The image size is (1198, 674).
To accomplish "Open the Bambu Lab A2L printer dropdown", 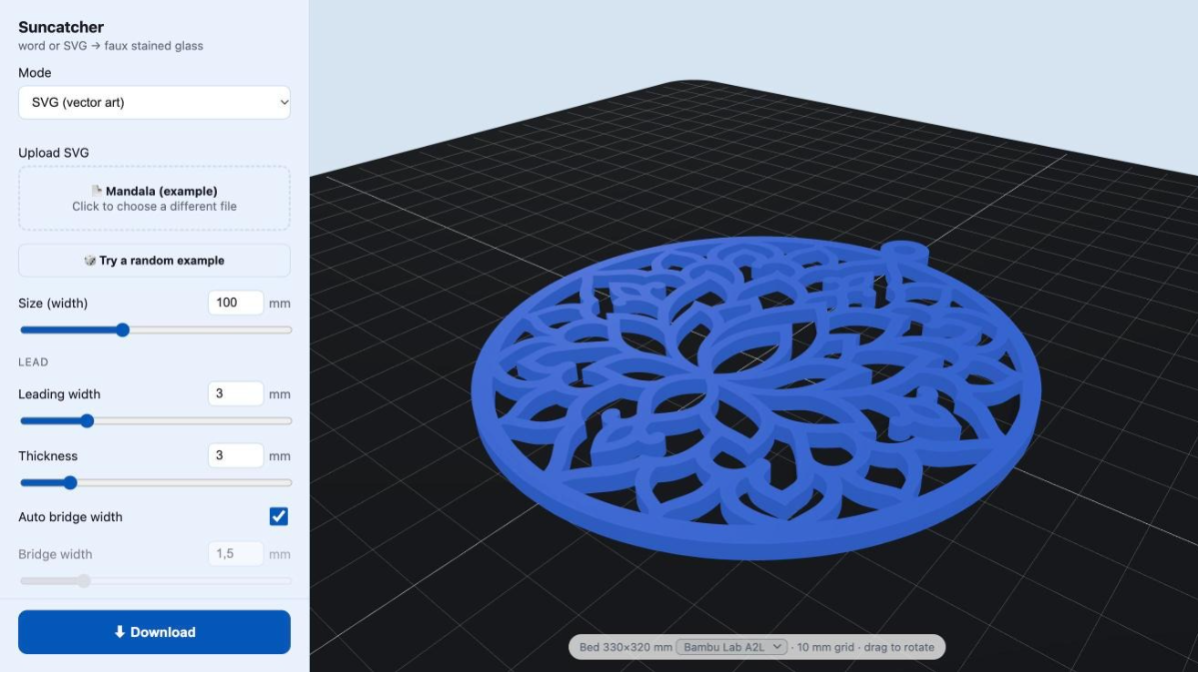I will tap(732, 647).
